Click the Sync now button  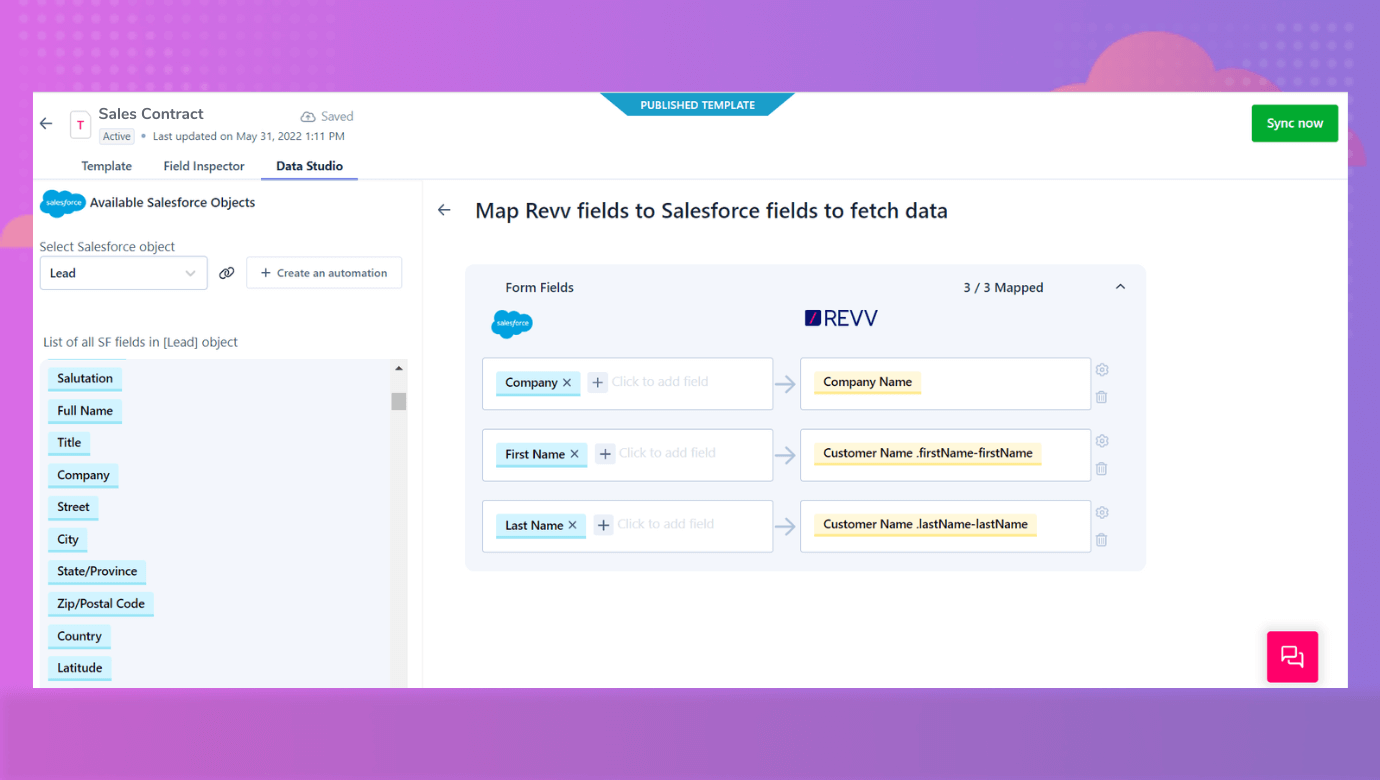click(x=1294, y=123)
